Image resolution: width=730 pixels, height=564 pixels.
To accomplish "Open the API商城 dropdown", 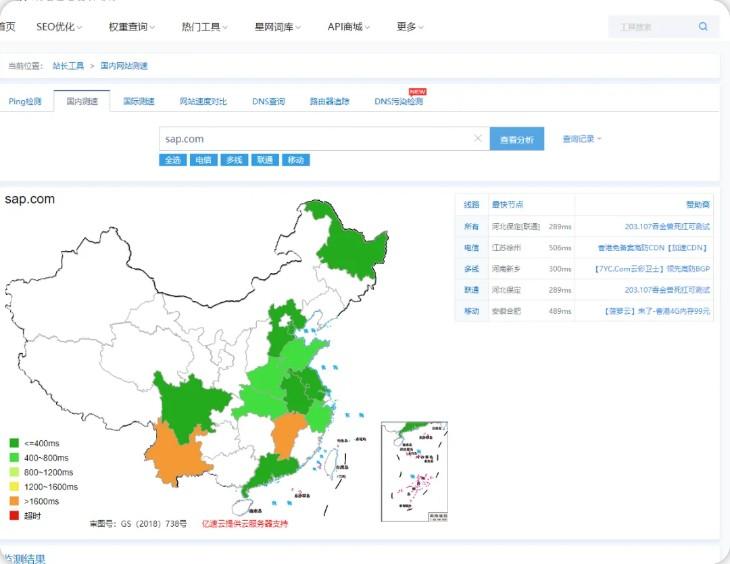I will pyautogui.click(x=348, y=27).
